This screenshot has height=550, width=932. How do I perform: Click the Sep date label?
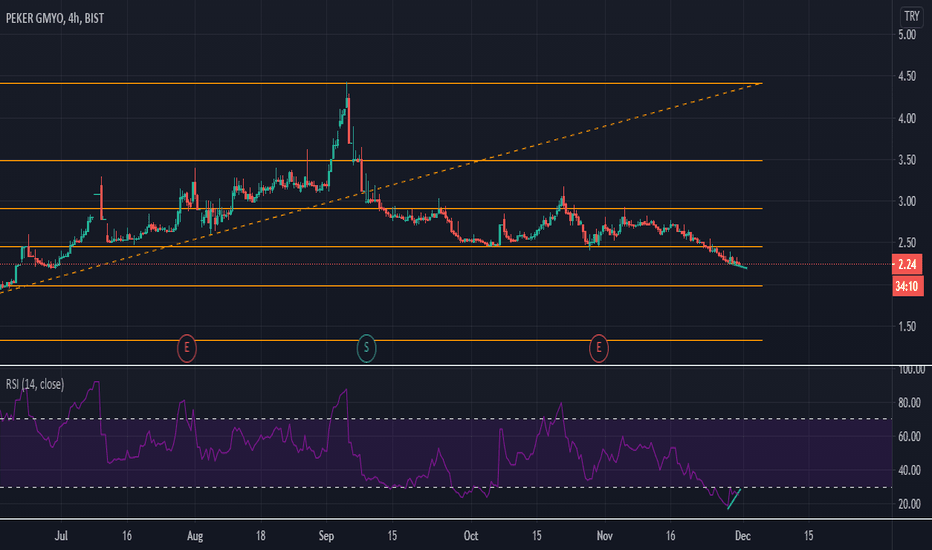(x=326, y=536)
